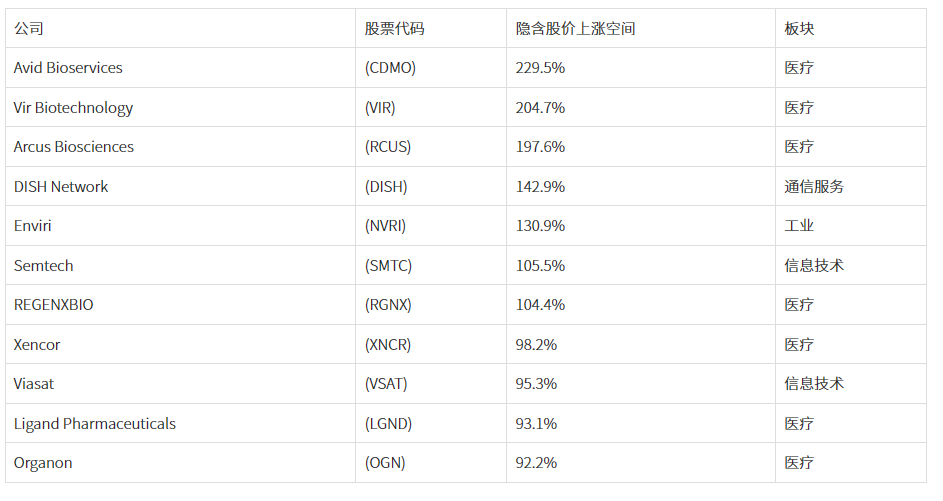The image size is (943, 501).
Task: Select the (OGN) ticker for Organon
Action: coord(385,463)
